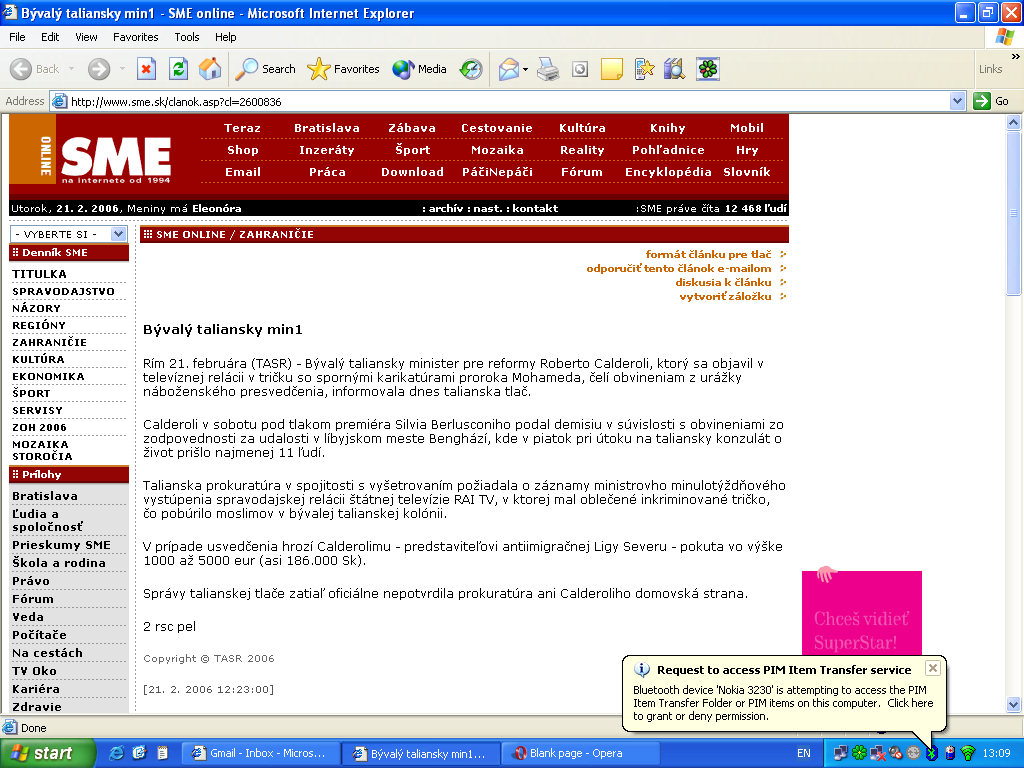Viewport: 1024px width, 768px height.
Task: Switch to Blank page - Opera taskbar button
Action: click(579, 753)
